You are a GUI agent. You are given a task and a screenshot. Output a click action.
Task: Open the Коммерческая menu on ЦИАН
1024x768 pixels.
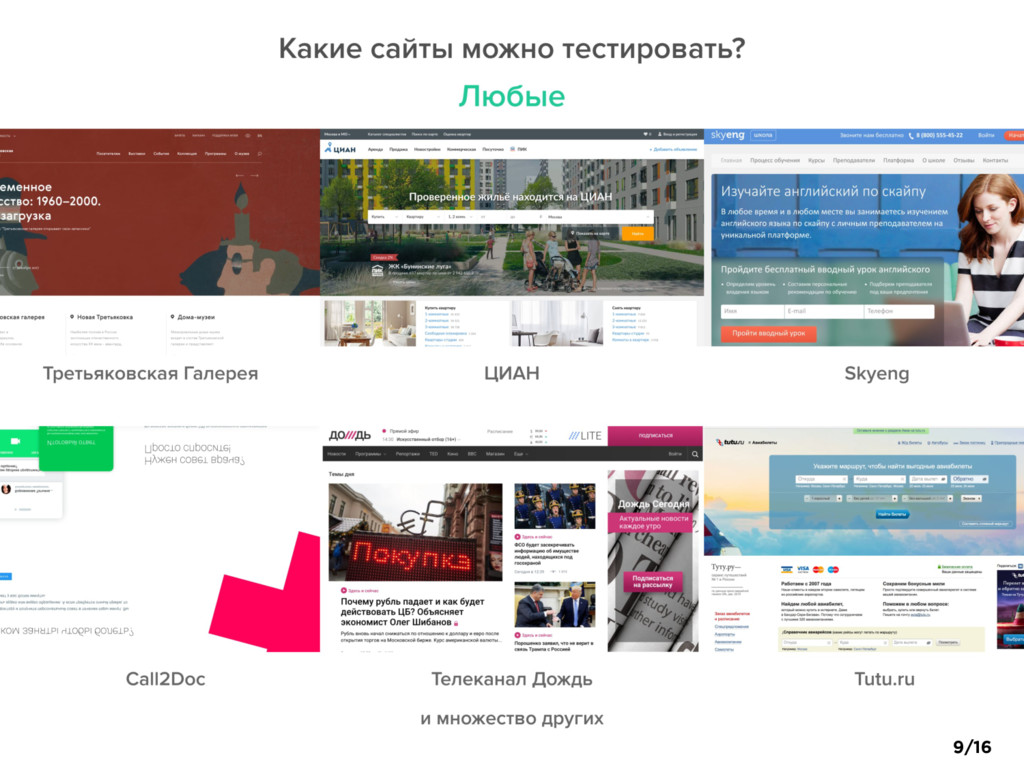[461, 150]
